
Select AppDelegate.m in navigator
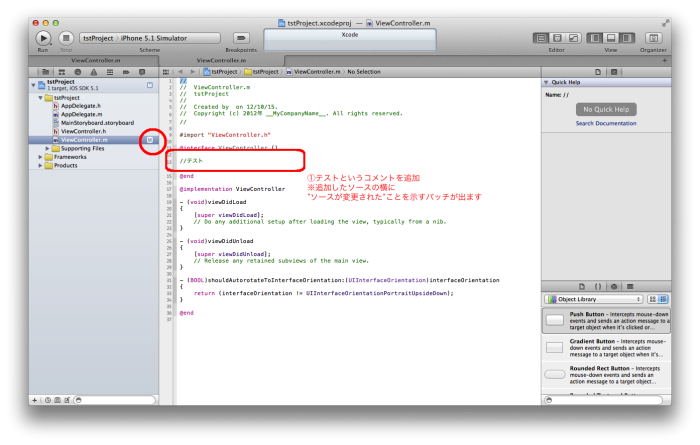(x=94, y=114)
